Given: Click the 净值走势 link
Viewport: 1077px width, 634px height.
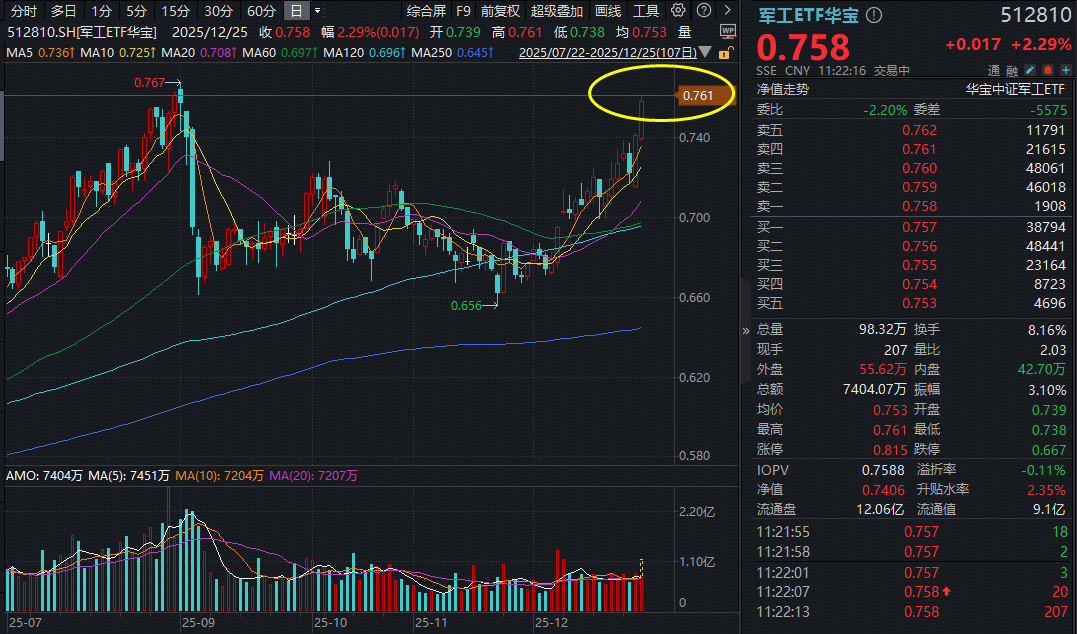Looking at the screenshot, I should 783,89.
